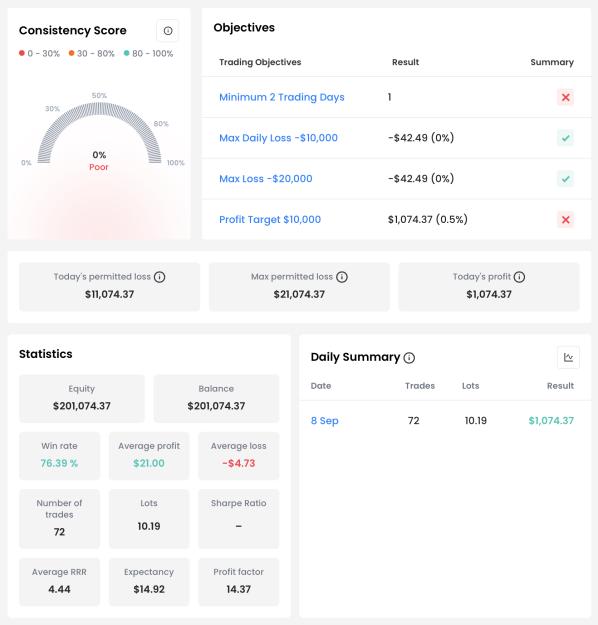Open Profit Target $10,000 objective link
Image resolution: width=598 pixels, height=625 pixels.
point(270,220)
